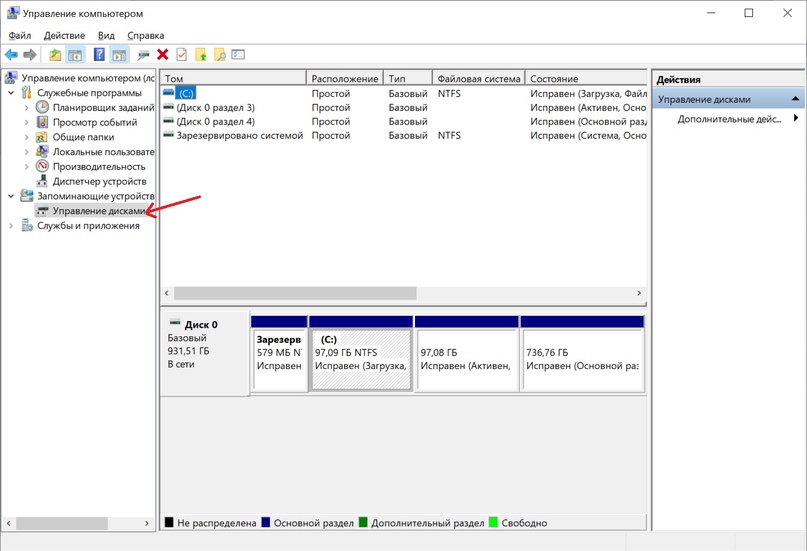Open the Справка menu

pyautogui.click(x=146, y=35)
